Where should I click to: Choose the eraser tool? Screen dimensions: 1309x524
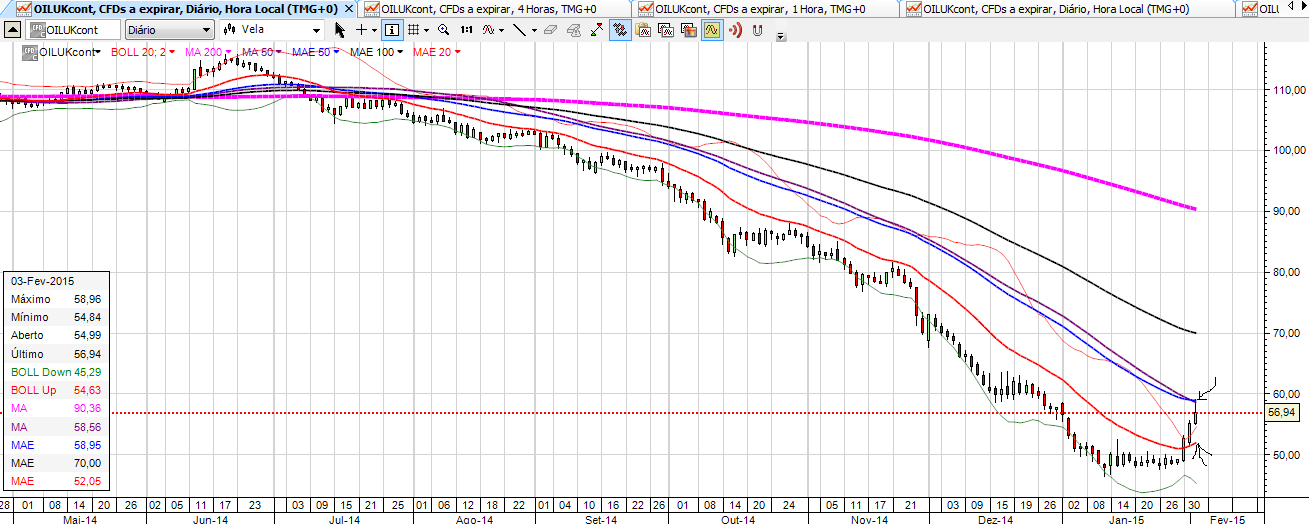(551, 30)
